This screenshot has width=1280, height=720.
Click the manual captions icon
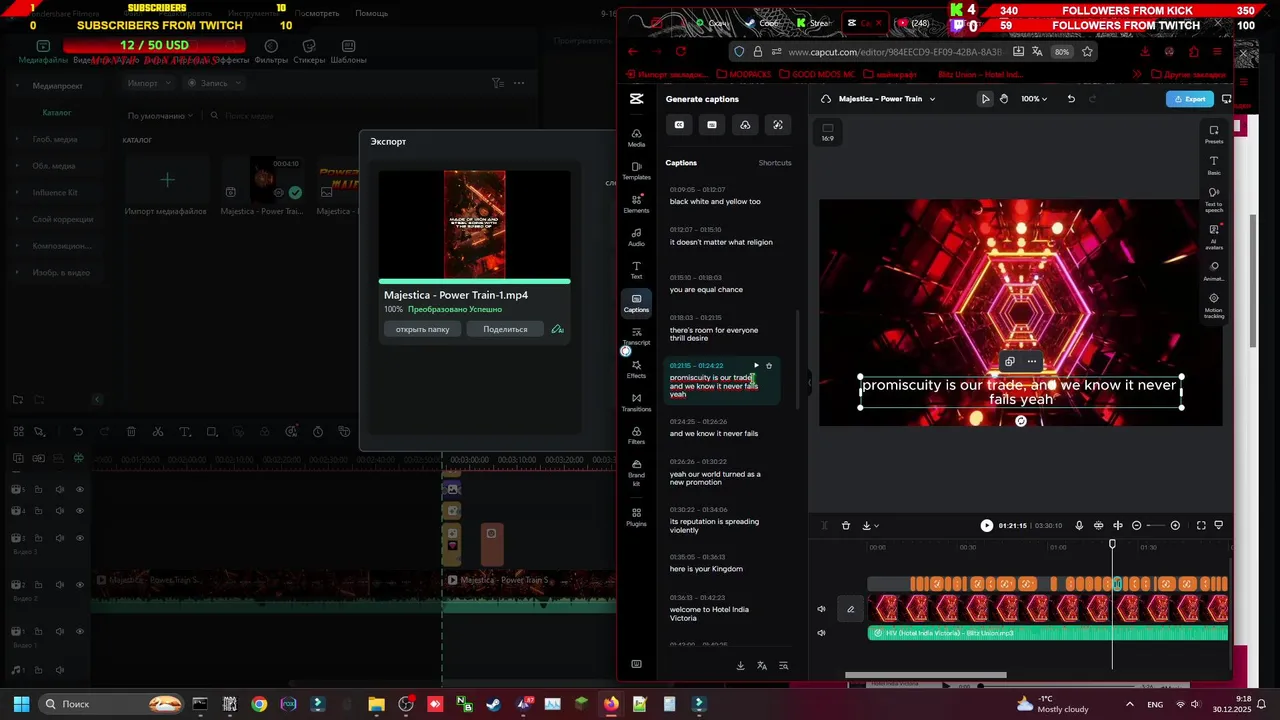pos(712,125)
